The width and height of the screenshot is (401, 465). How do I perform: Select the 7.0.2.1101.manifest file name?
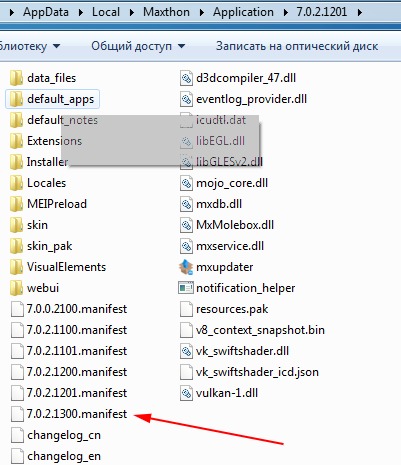click(x=77, y=351)
